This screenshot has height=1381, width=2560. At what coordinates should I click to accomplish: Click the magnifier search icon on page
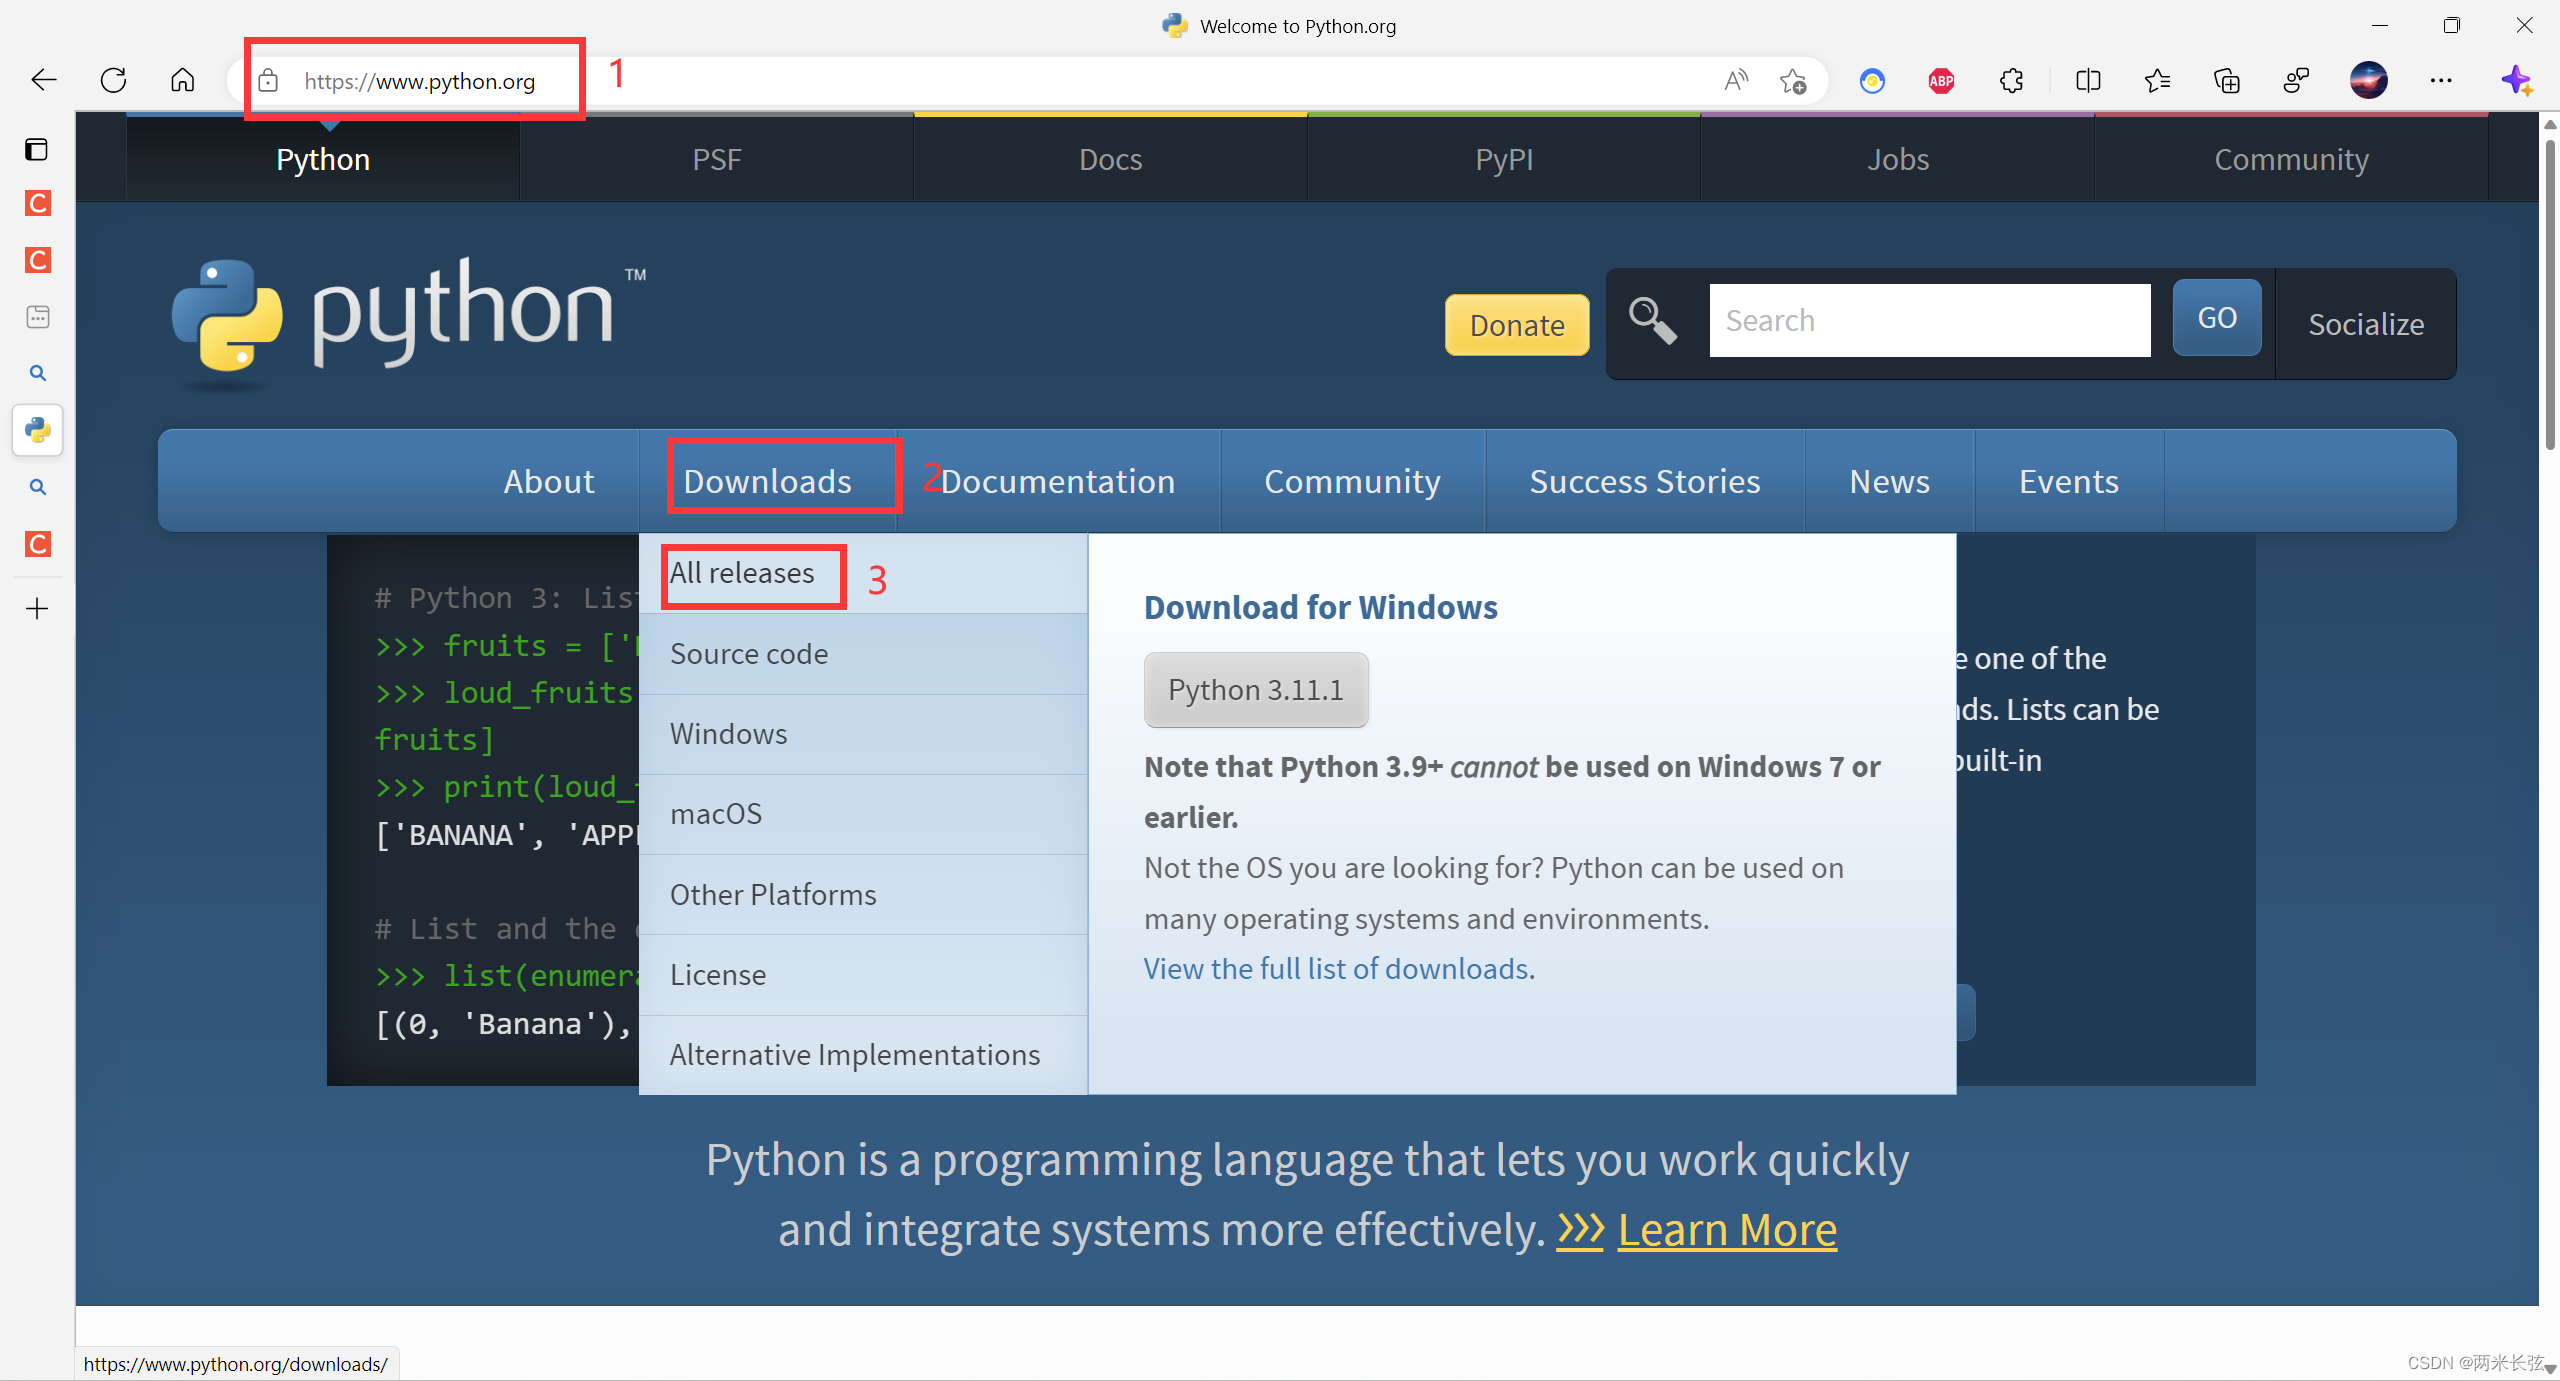(x=1652, y=321)
